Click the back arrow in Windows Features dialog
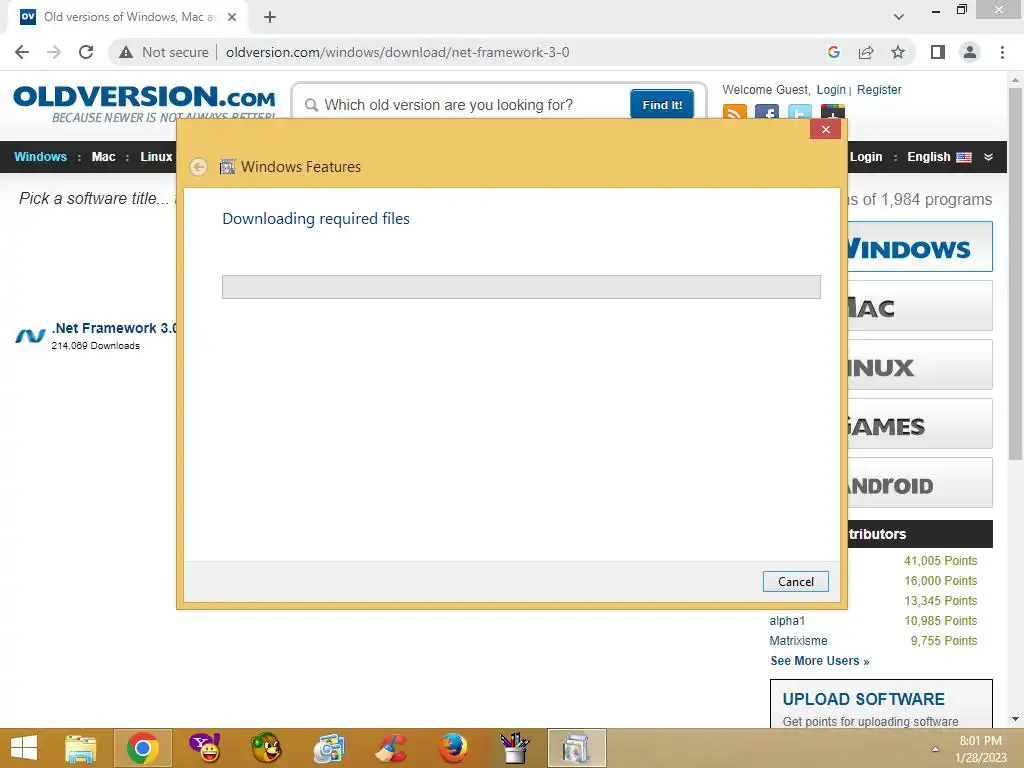The height and width of the screenshot is (768, 1024). (199, 167)
